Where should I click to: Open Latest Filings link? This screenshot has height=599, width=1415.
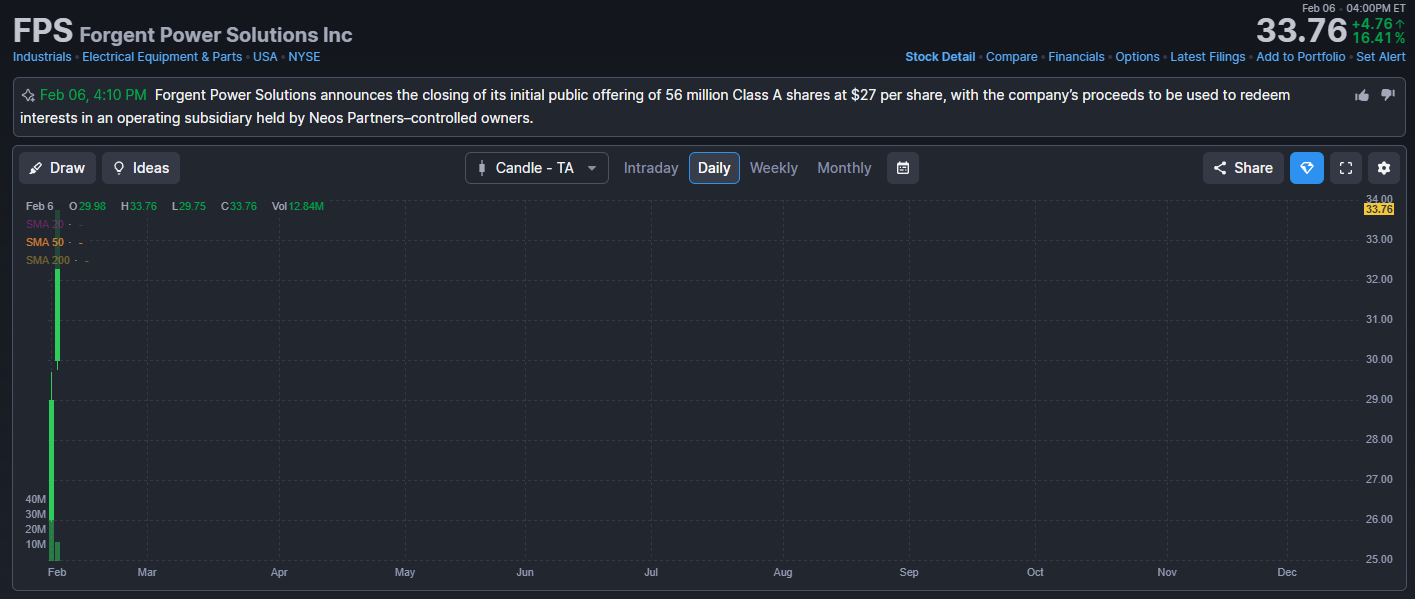click(1208, 57)
